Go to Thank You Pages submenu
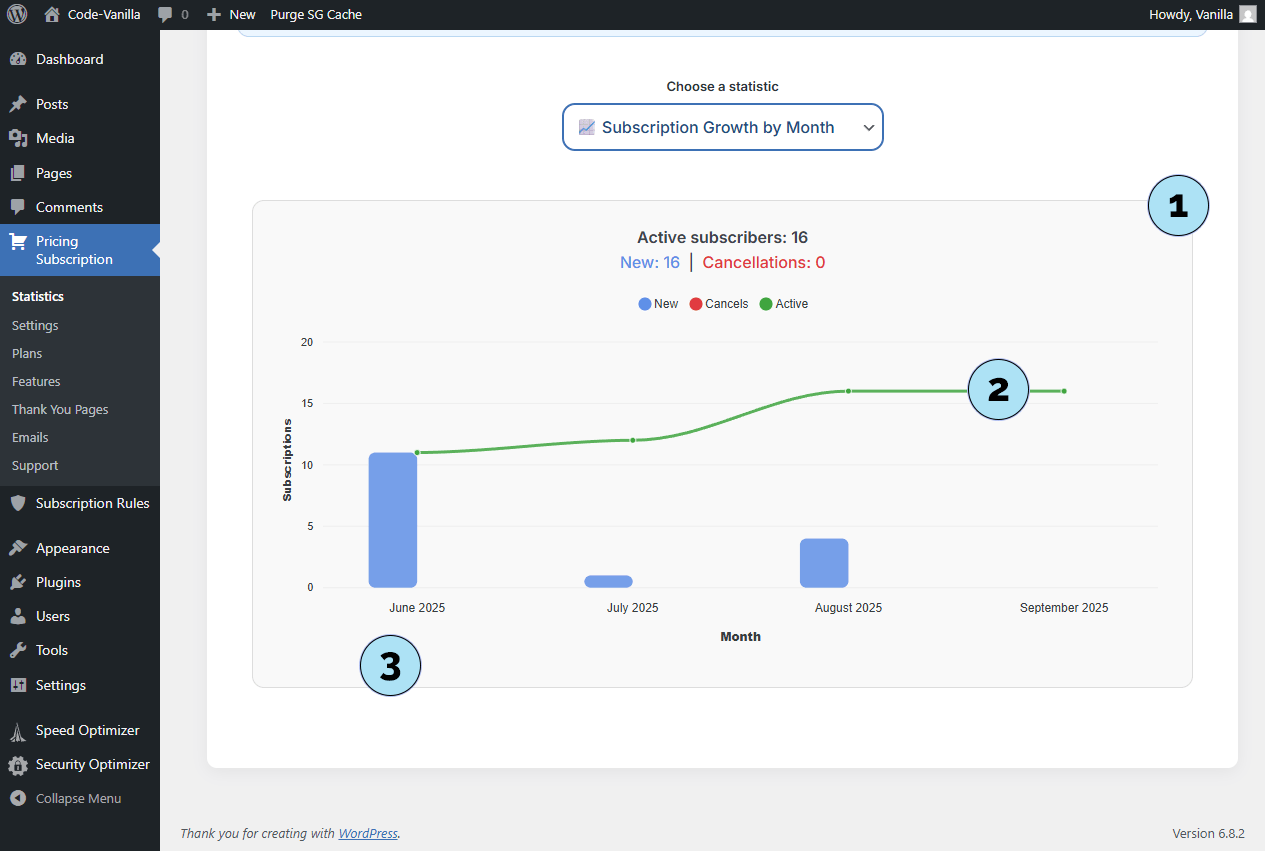This screenshot has width=1265, height=851. (x=60, y=409)
